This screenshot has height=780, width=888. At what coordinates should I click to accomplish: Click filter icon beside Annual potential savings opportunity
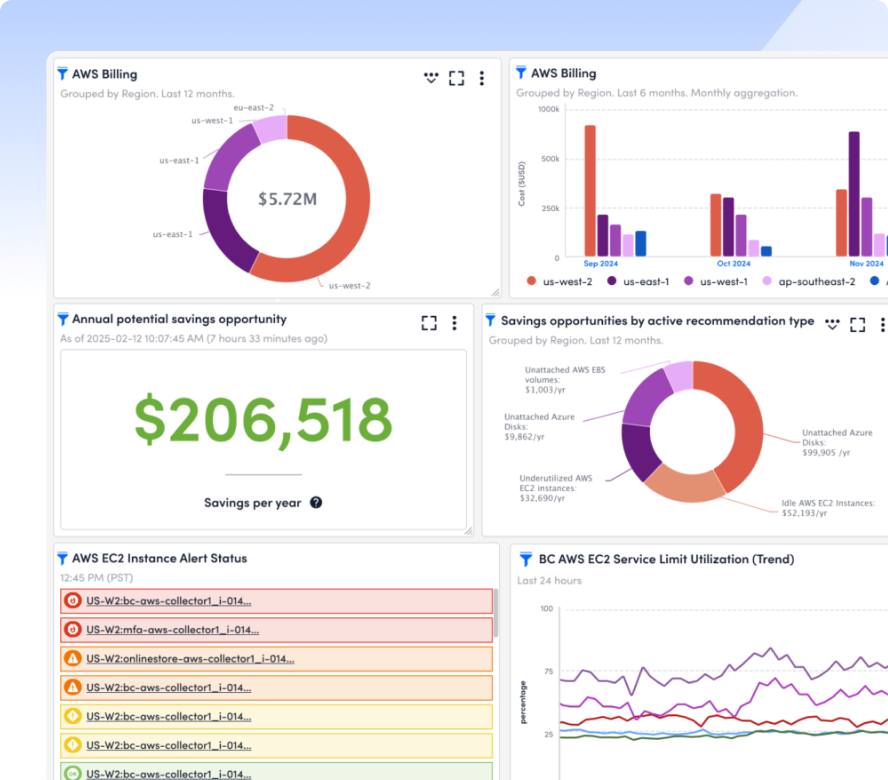coord(63,319)
